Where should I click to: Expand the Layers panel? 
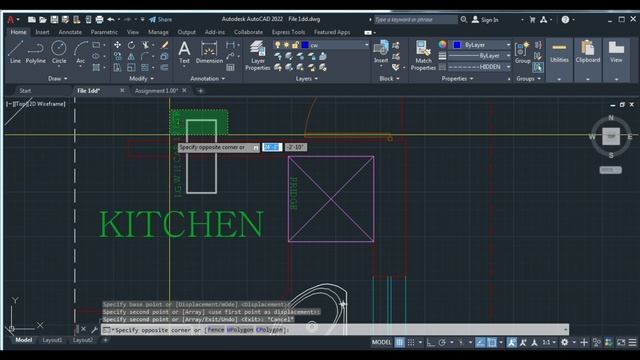point(307,78)
